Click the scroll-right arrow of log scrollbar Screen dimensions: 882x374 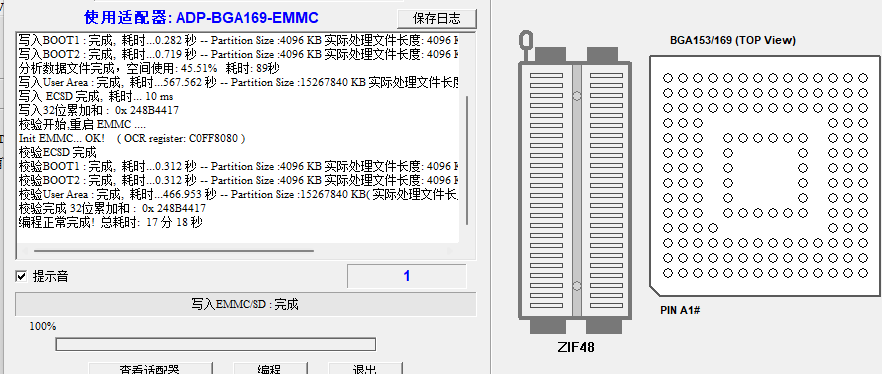point(450,251)
